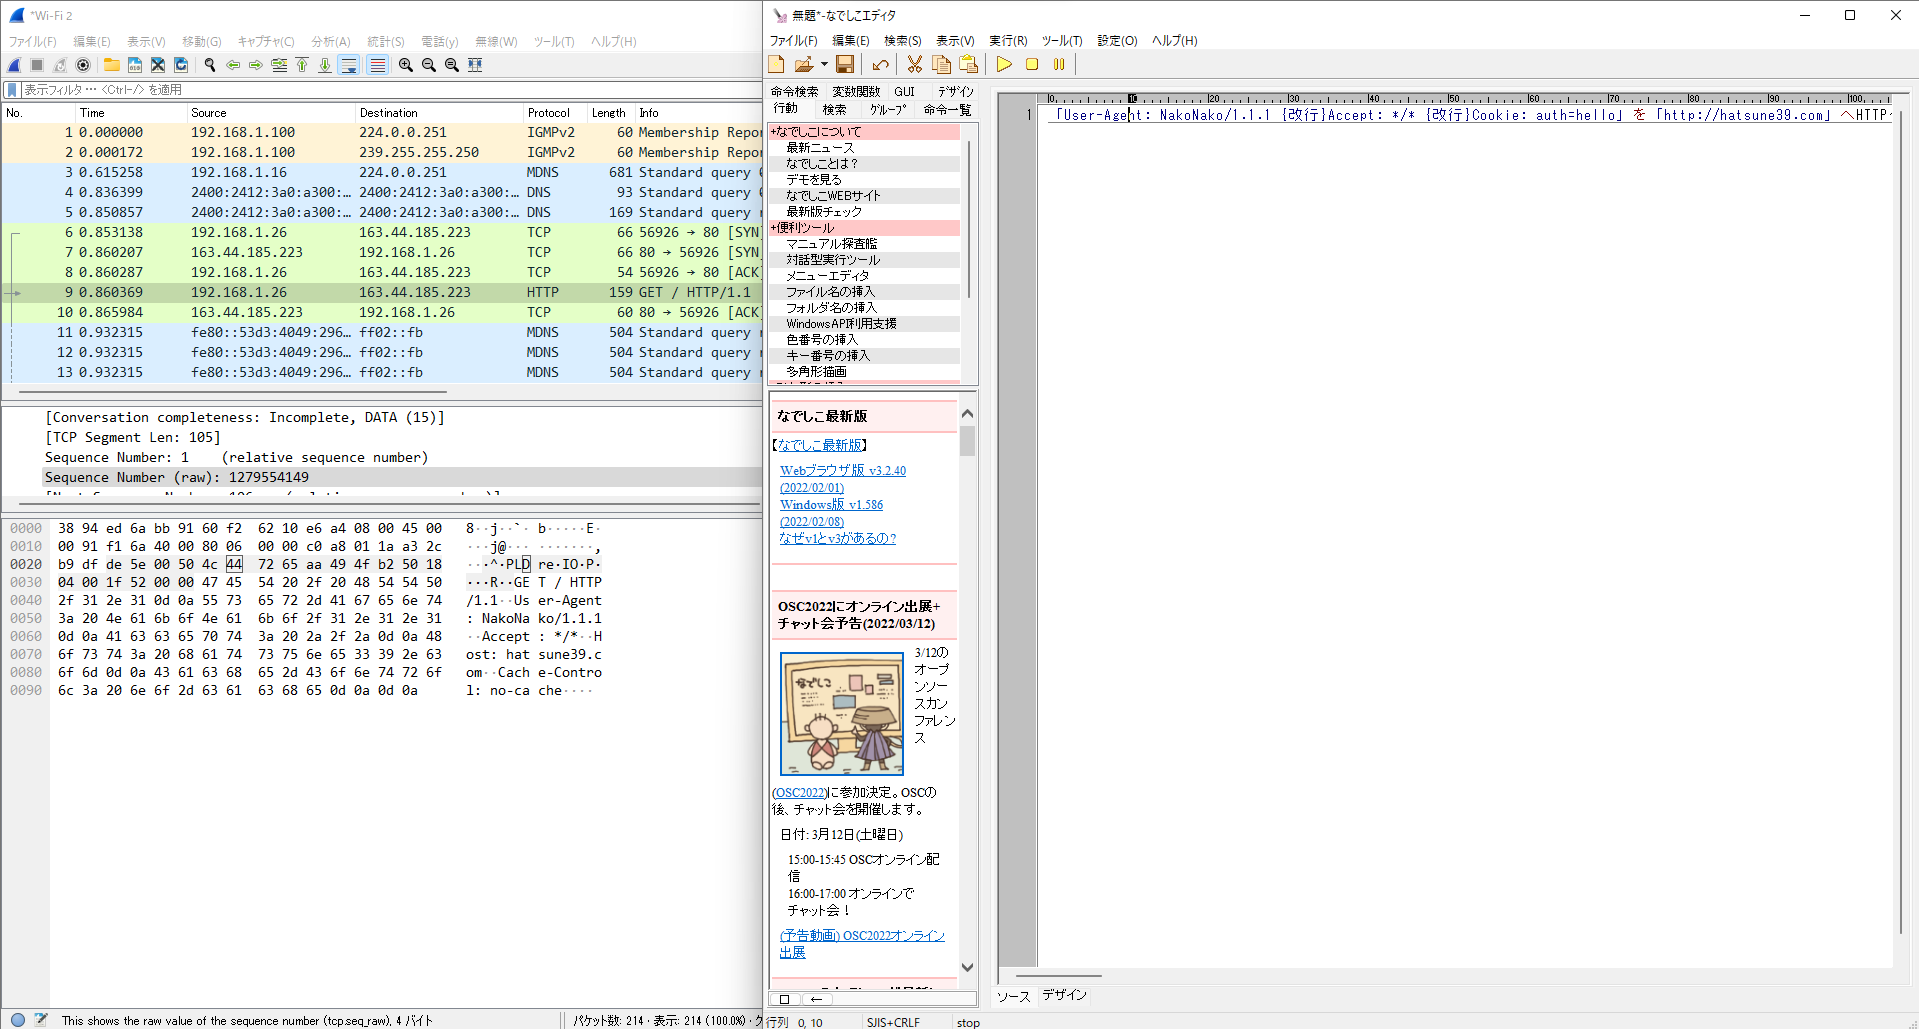Screen dimensions: 1919x1029
Task: Click the resize columns icon
Action: pyautogui.click(x=475, y=65)
